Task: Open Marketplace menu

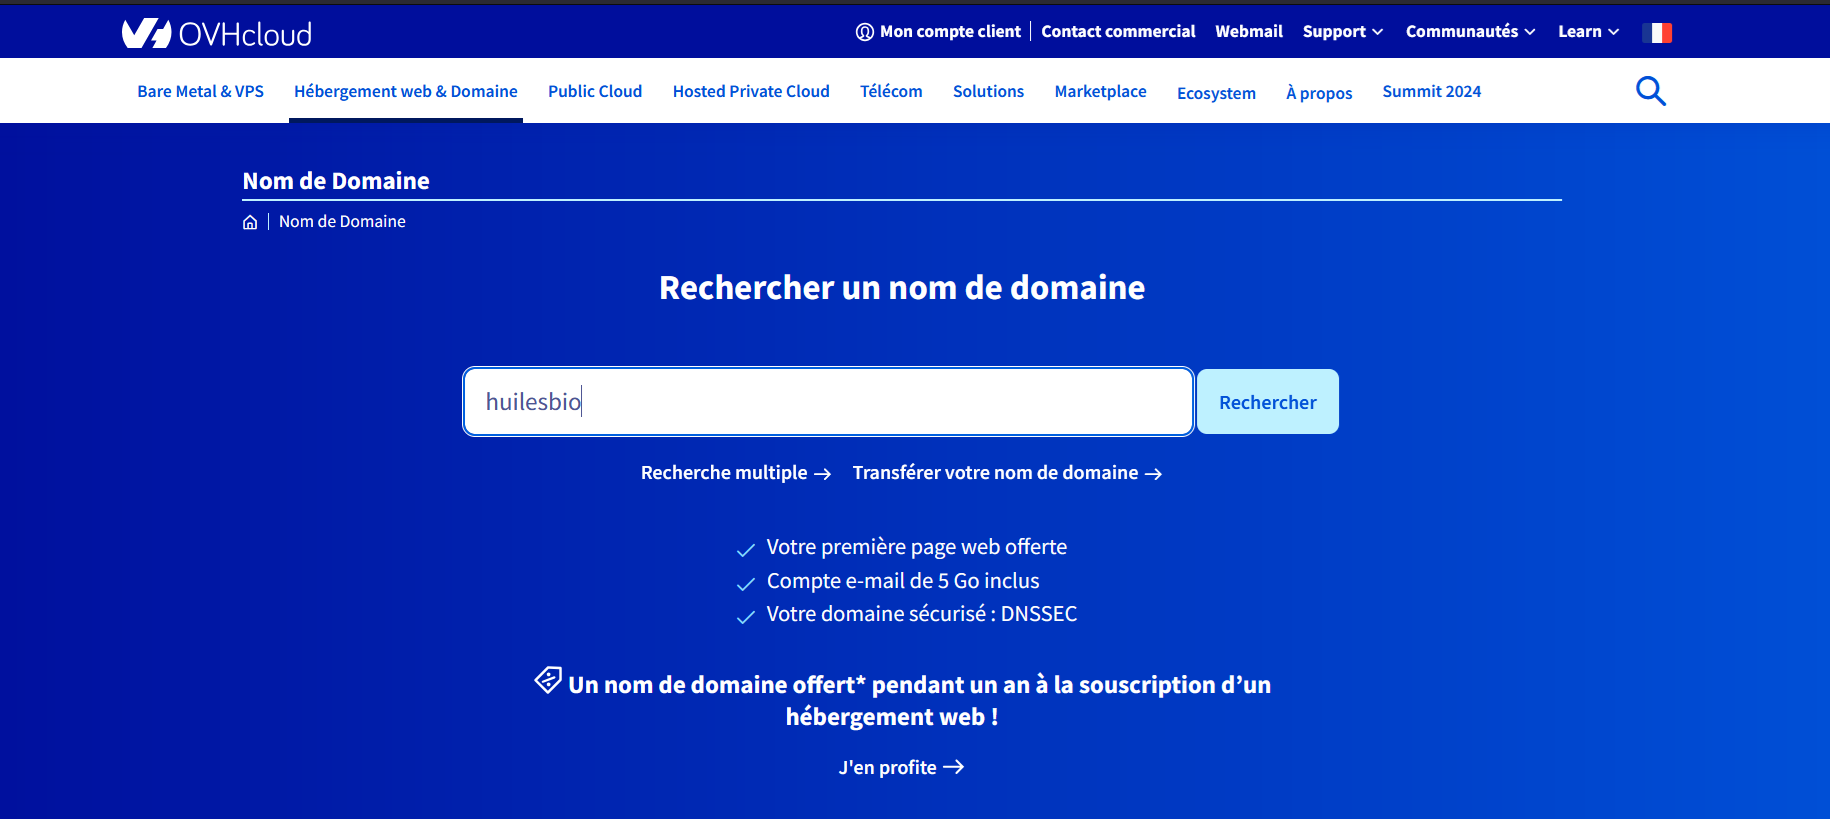Action: [x=1100, y=91]
